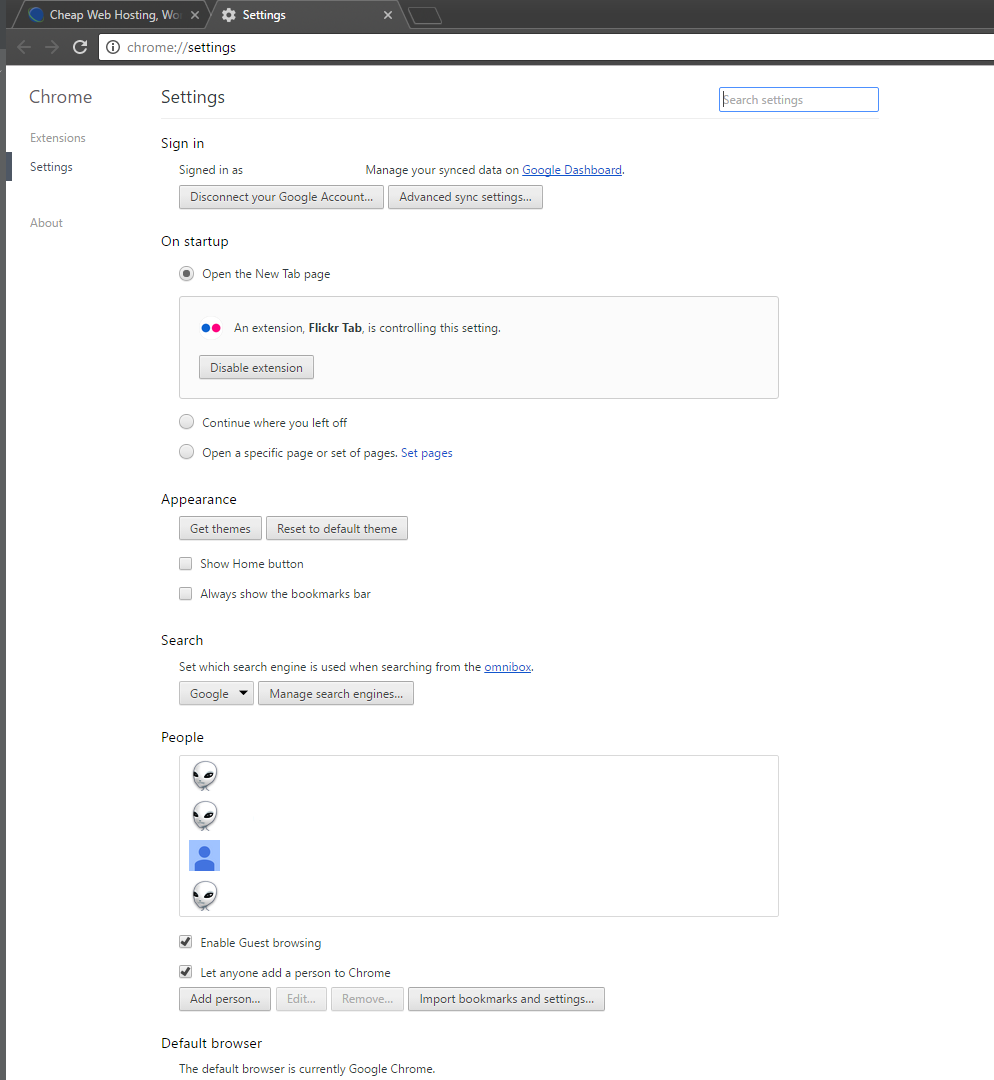Viewport: 994px width, 1080px height.
Task: Open the Google search engine dropdown
Action: 216,694
